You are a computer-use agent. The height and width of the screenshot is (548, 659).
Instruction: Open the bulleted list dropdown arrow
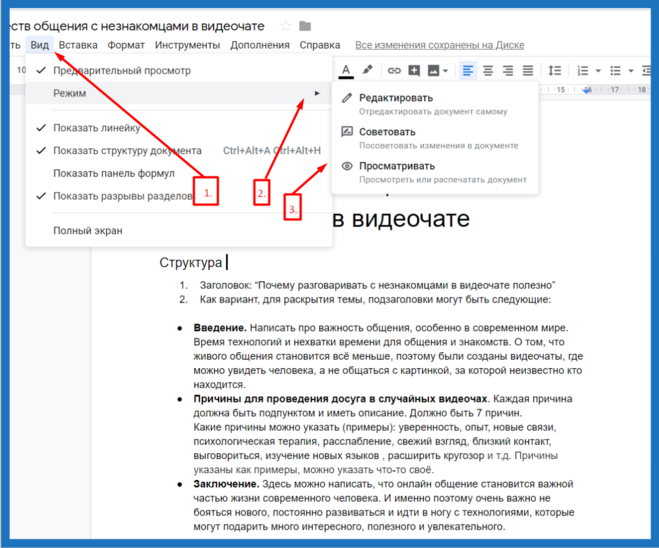(630, 70)
